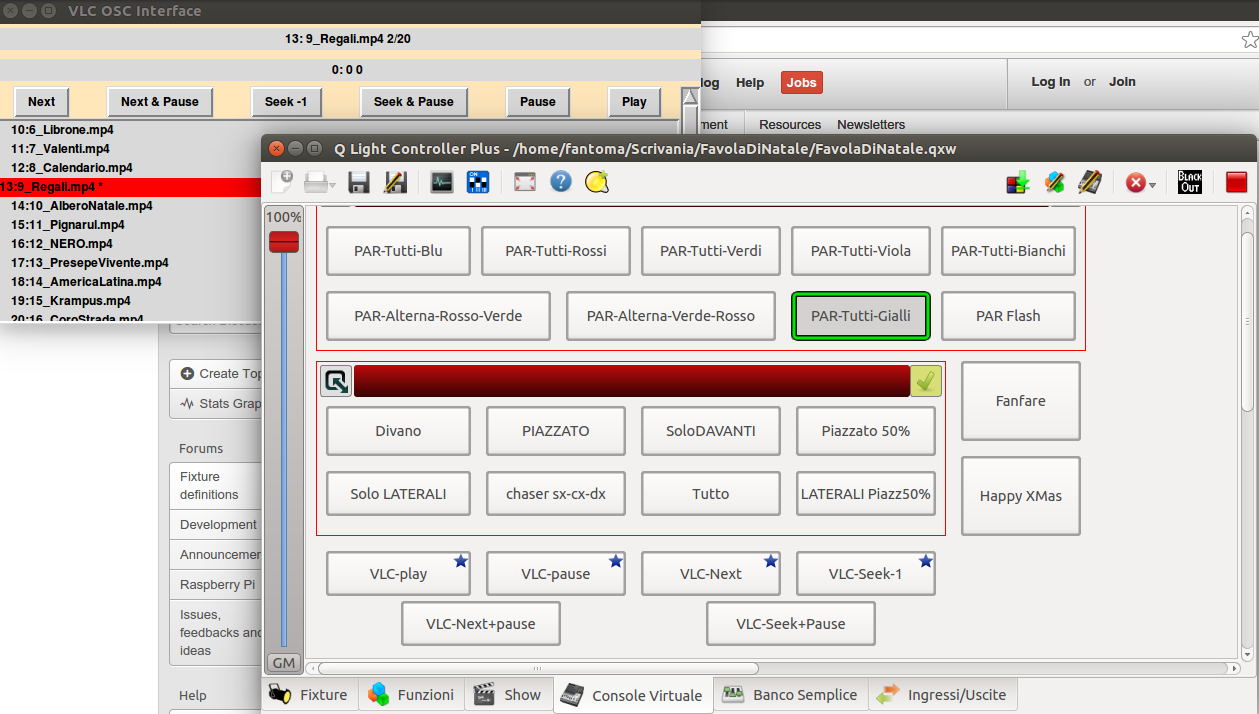Viewport: 1259px width, 714px height.
Task: Click LATERALI Piazz50% button
Action: tap(866, 494)
